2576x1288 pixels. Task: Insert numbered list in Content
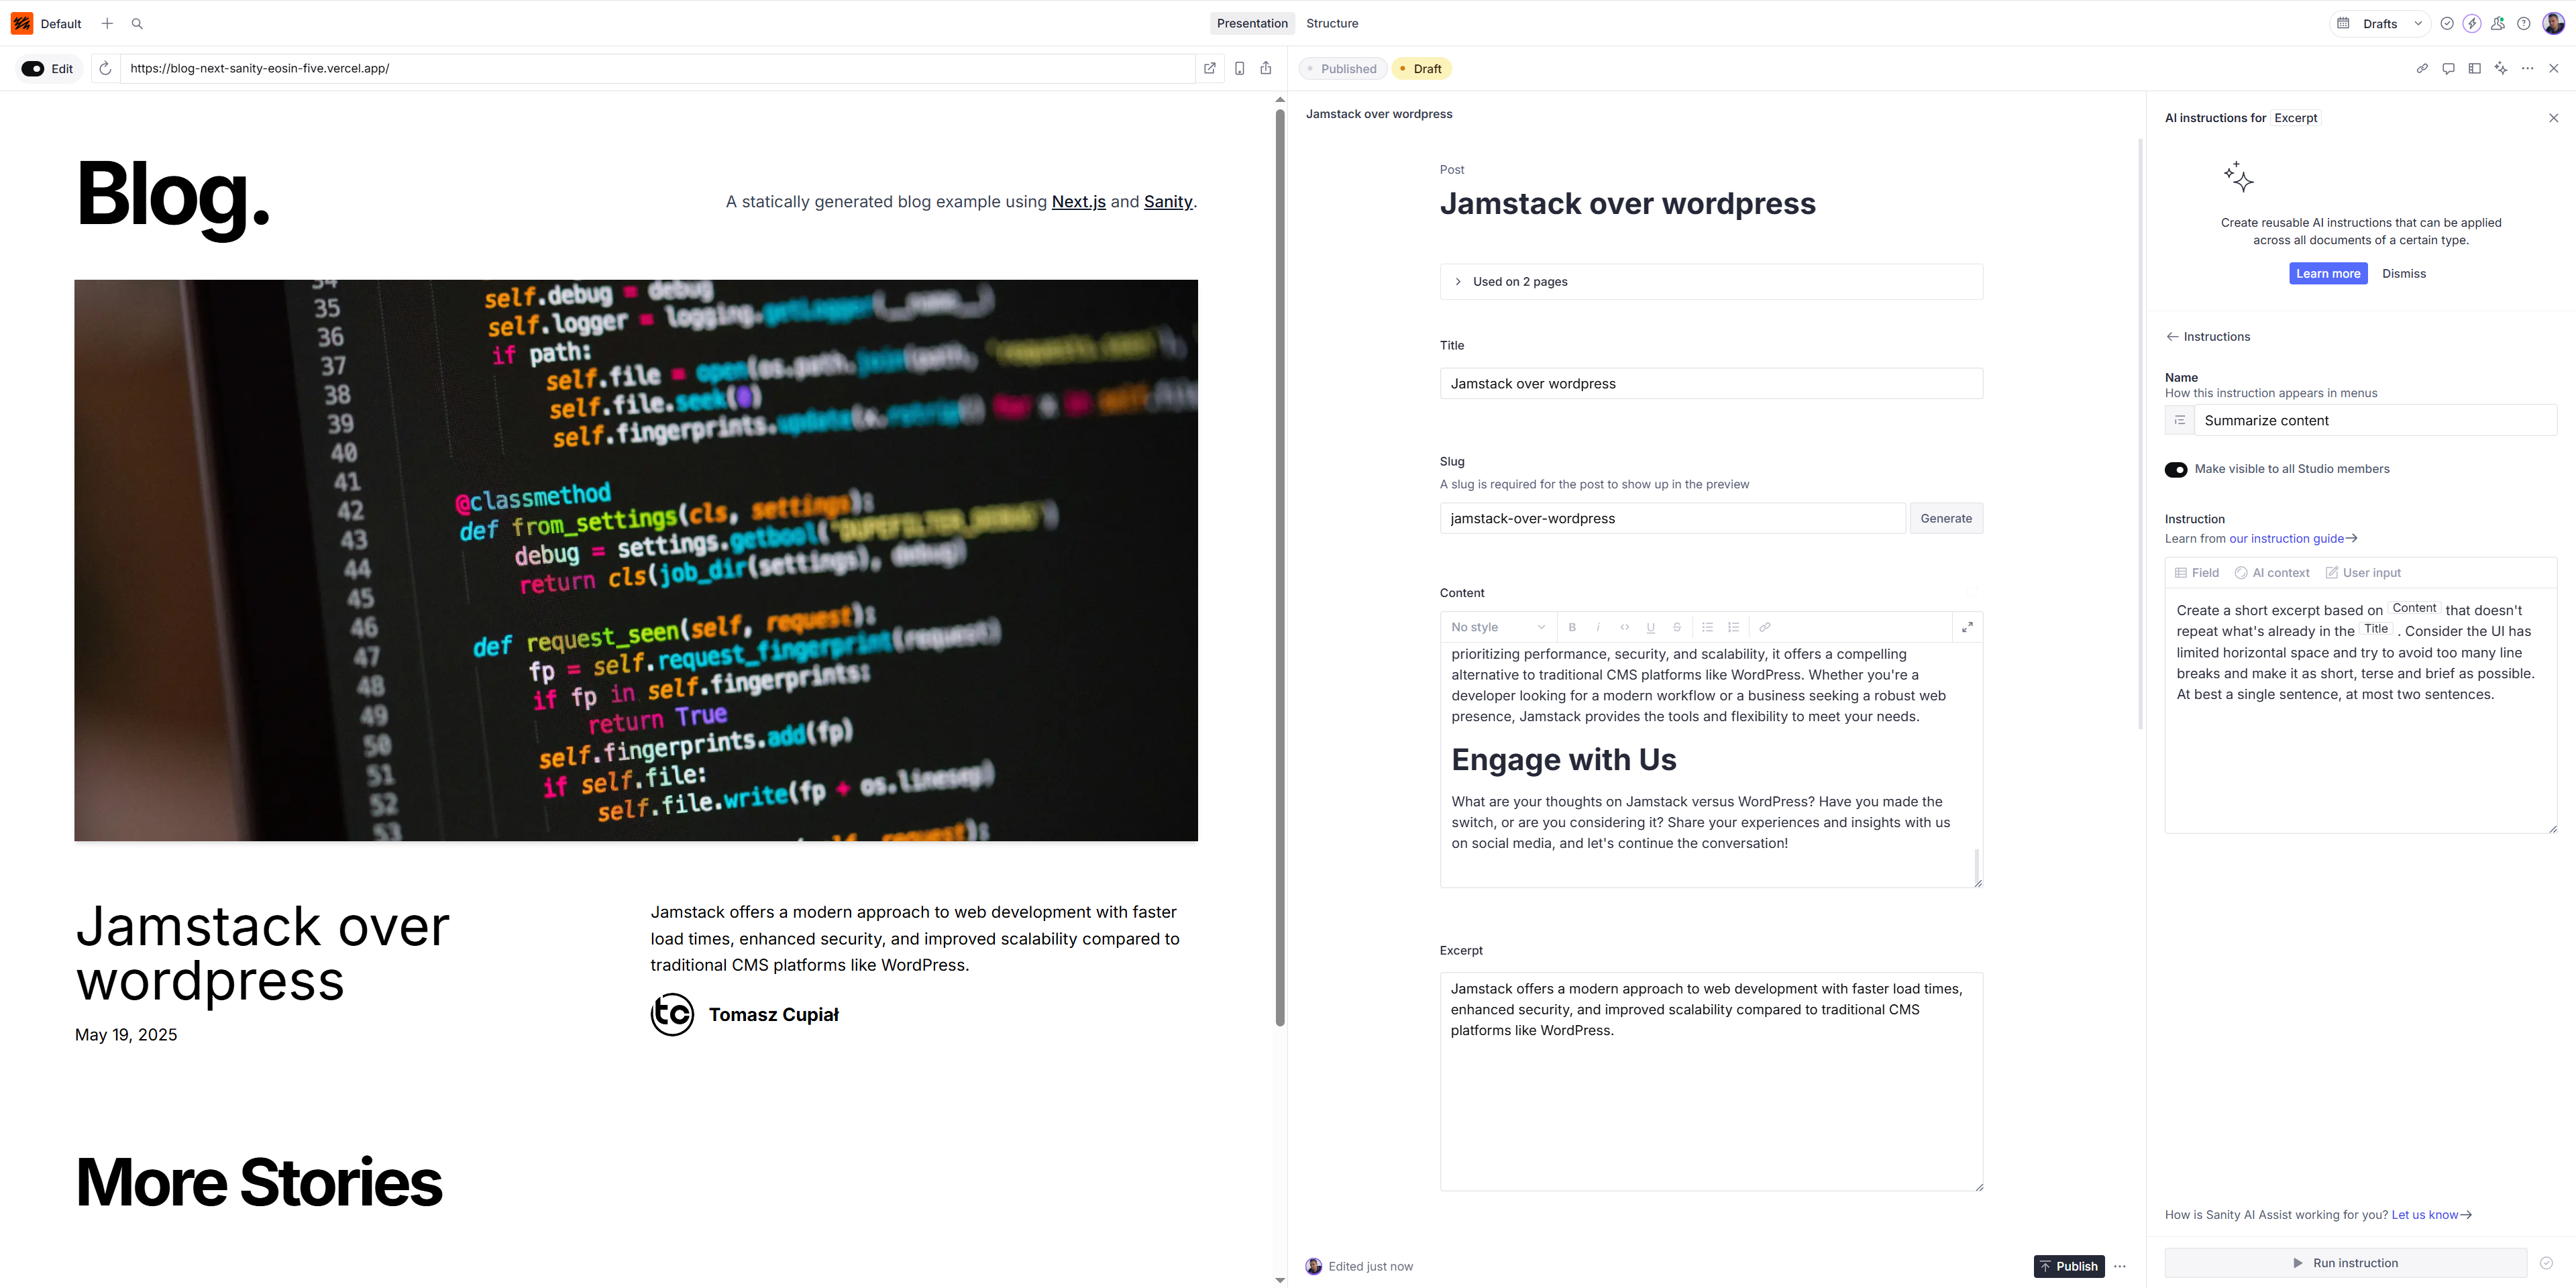(1734, 627)
